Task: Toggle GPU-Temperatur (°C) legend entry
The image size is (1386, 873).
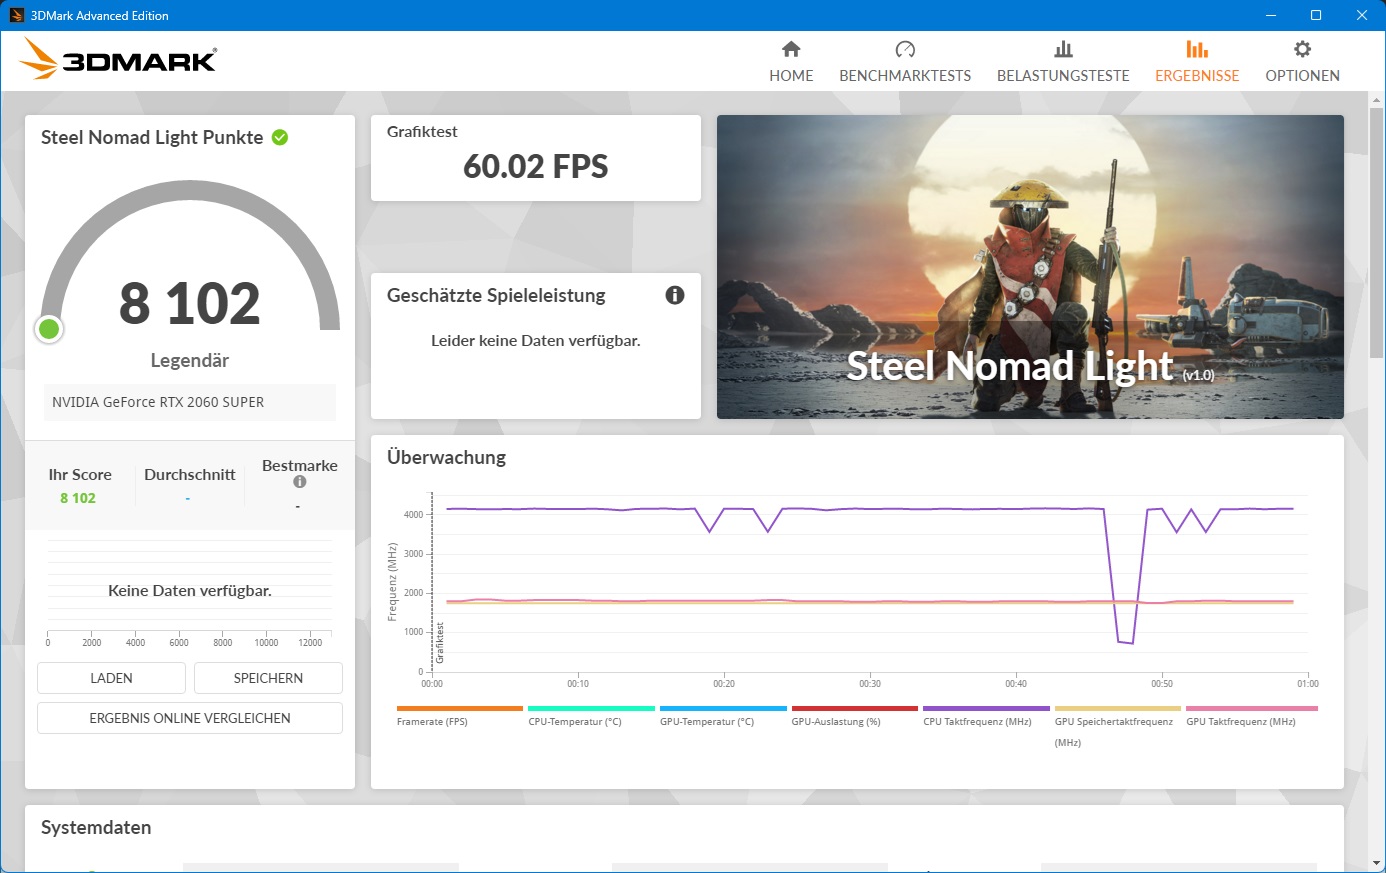Action: point(723,716)
